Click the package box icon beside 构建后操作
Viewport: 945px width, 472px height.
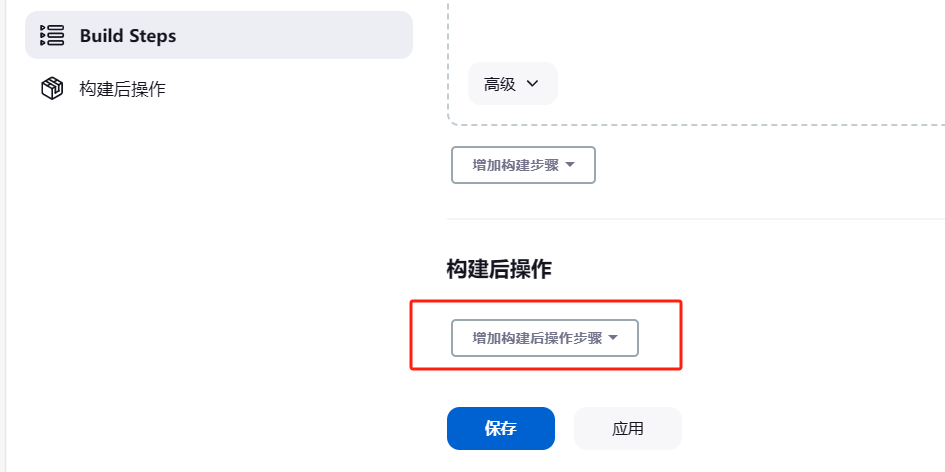[x=52, y=89]
